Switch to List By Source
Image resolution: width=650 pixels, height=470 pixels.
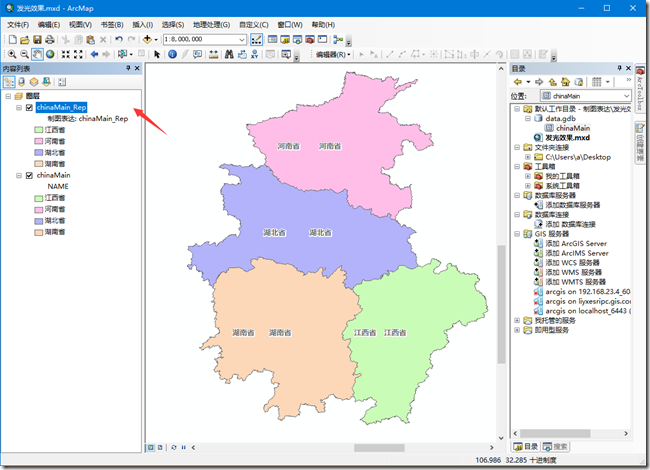22,82
